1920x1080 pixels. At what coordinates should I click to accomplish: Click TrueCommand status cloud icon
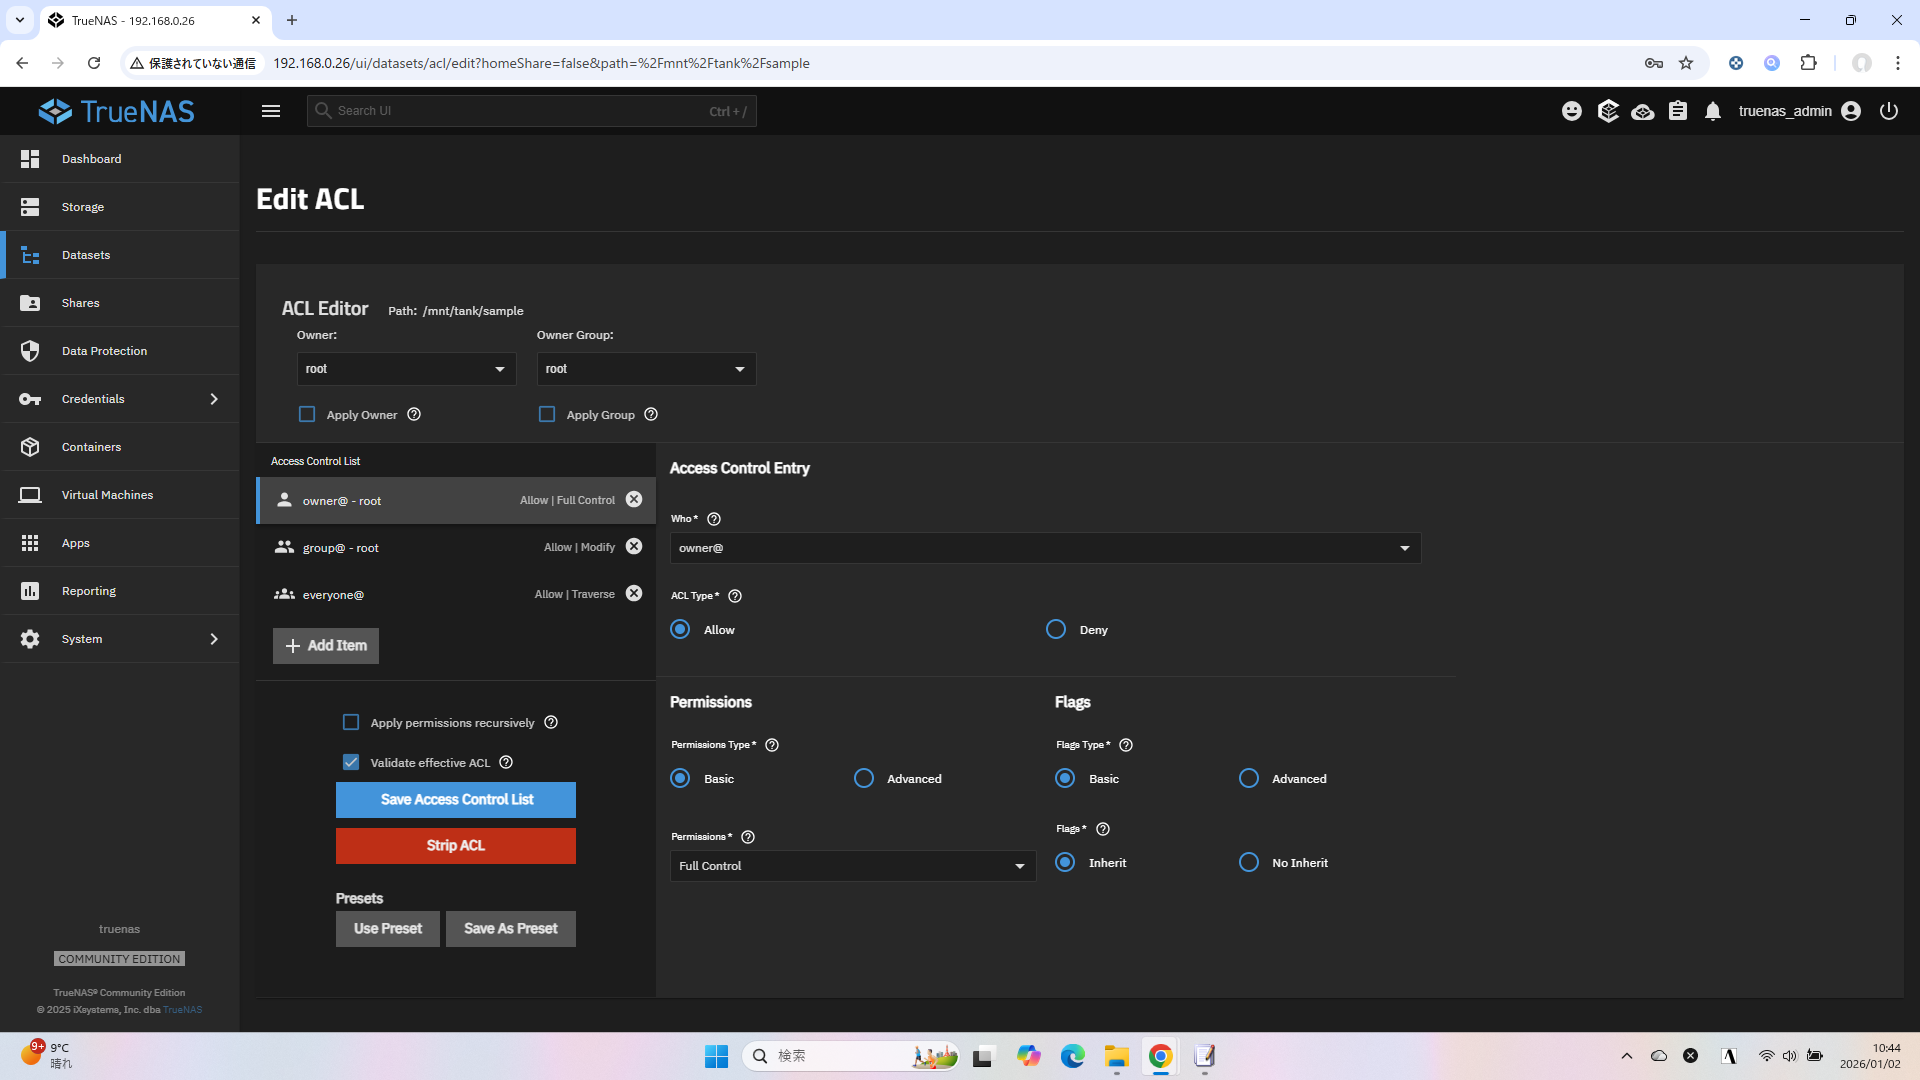(x=1642, y=111)
